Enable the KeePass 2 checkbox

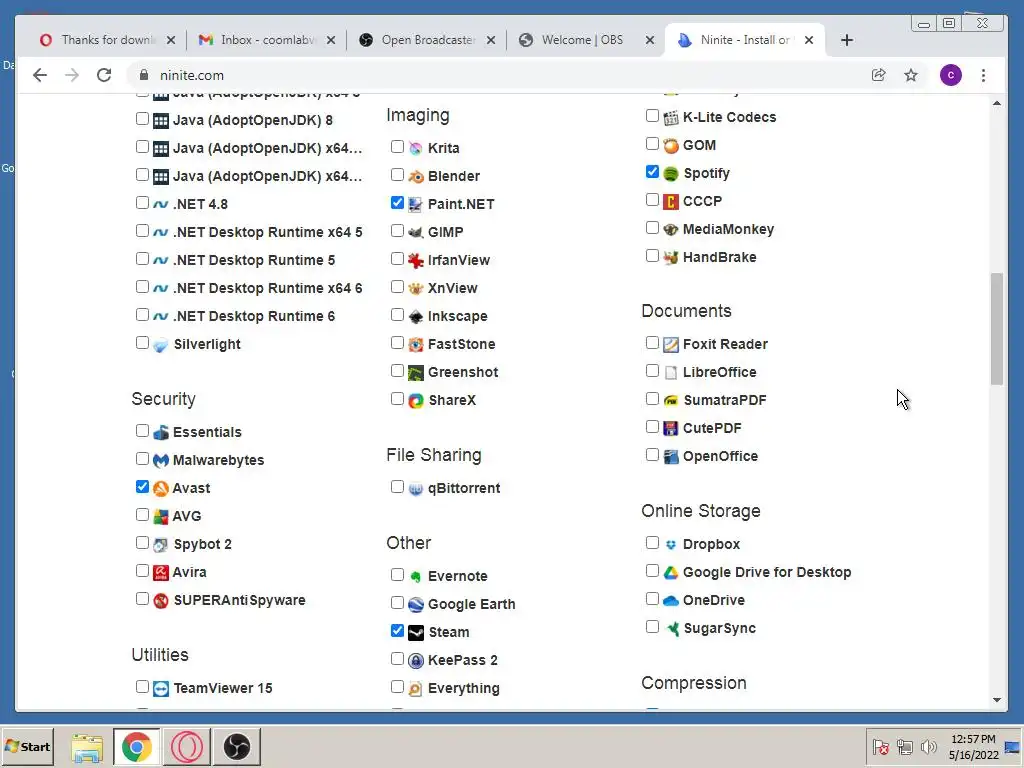397,659
